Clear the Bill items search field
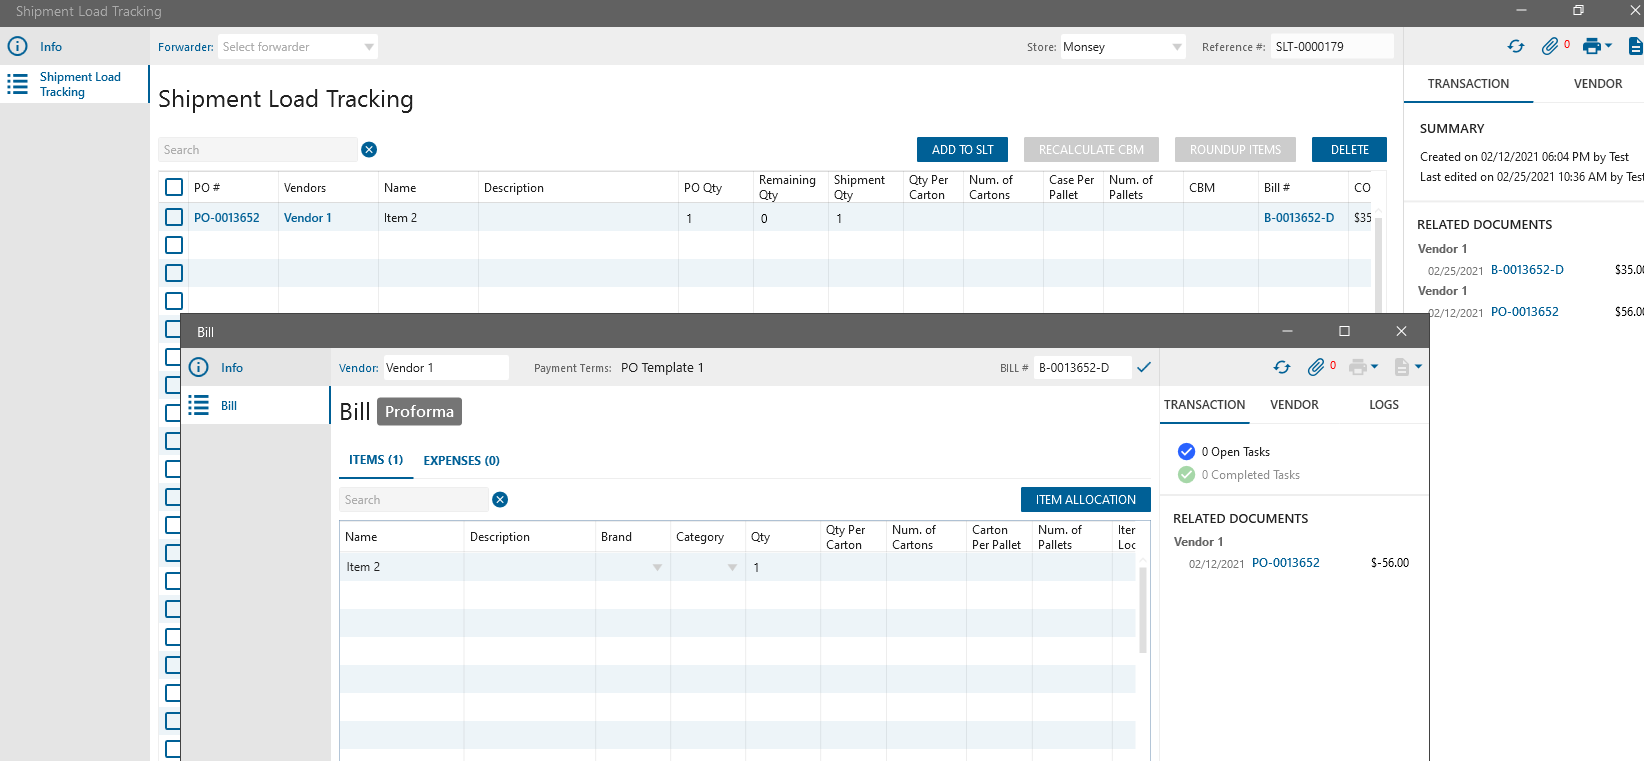 coord(500,500)
